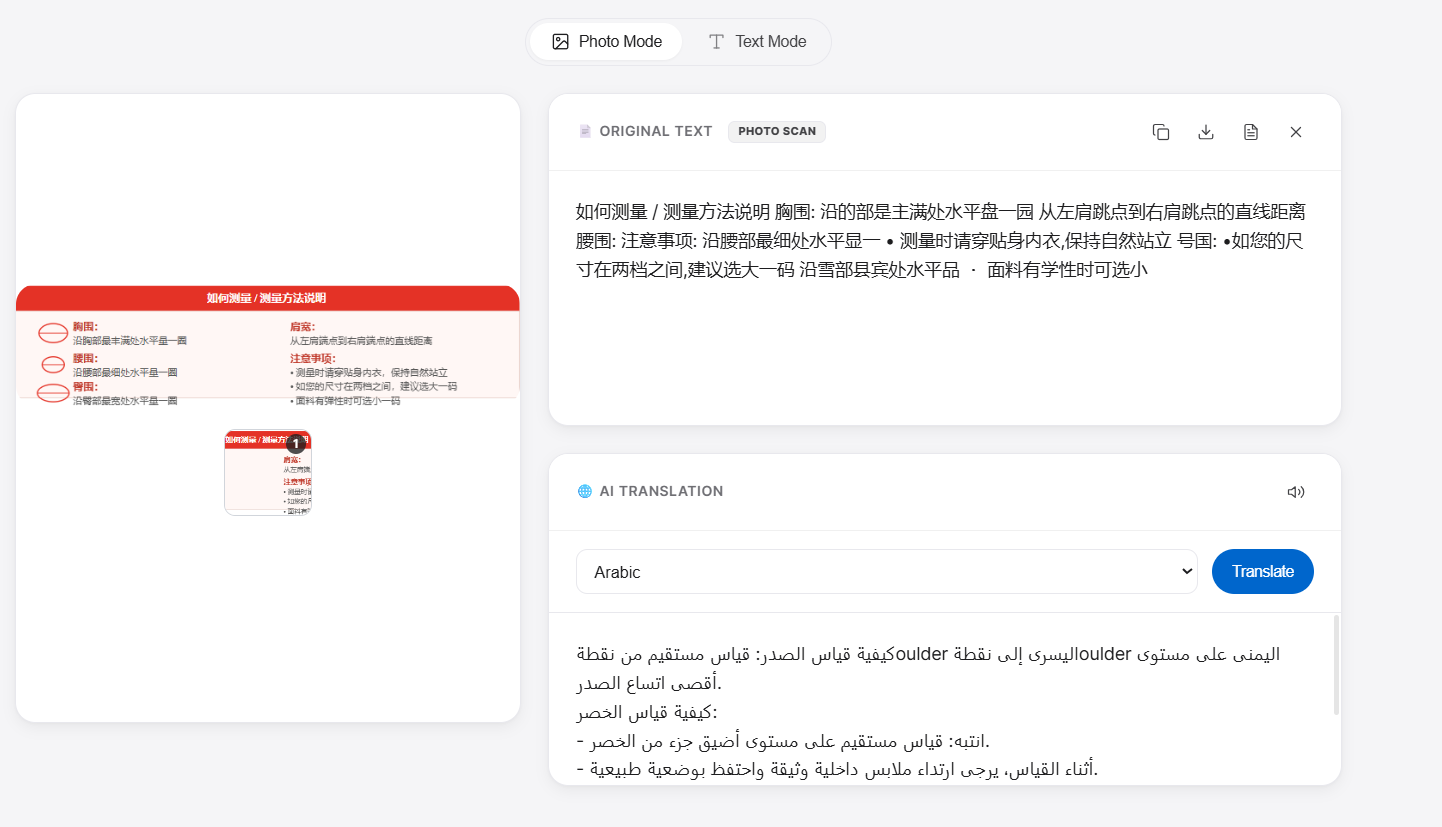This screenshot has width=1442, height=827.
Task: Click the document icon beside Original Text
Action: tap(585, 131)
